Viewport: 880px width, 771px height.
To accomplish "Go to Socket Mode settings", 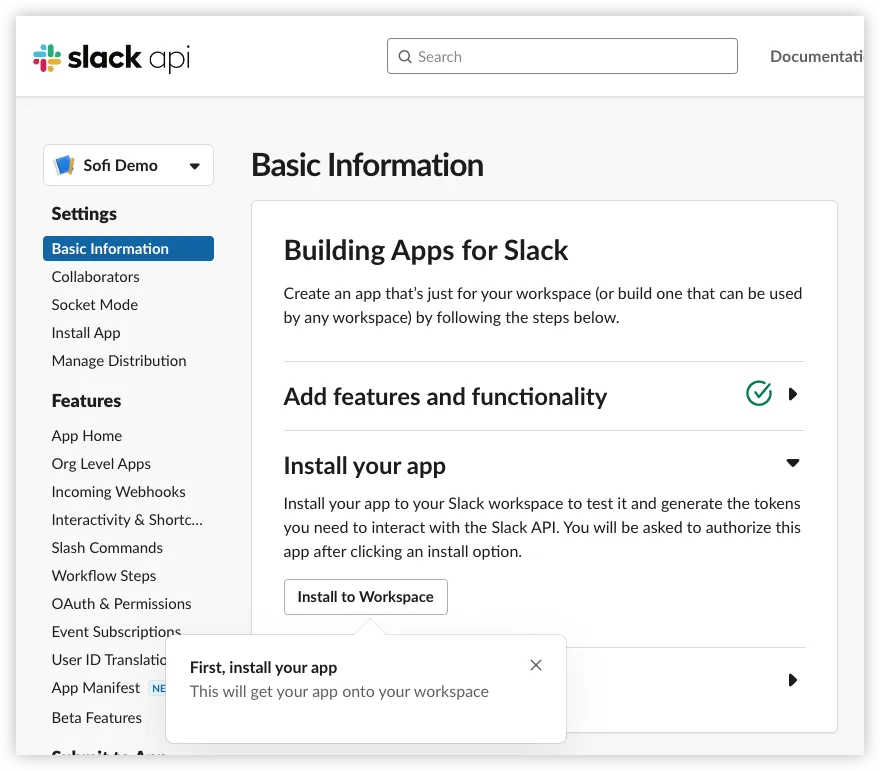I will [x=95, y=305].
